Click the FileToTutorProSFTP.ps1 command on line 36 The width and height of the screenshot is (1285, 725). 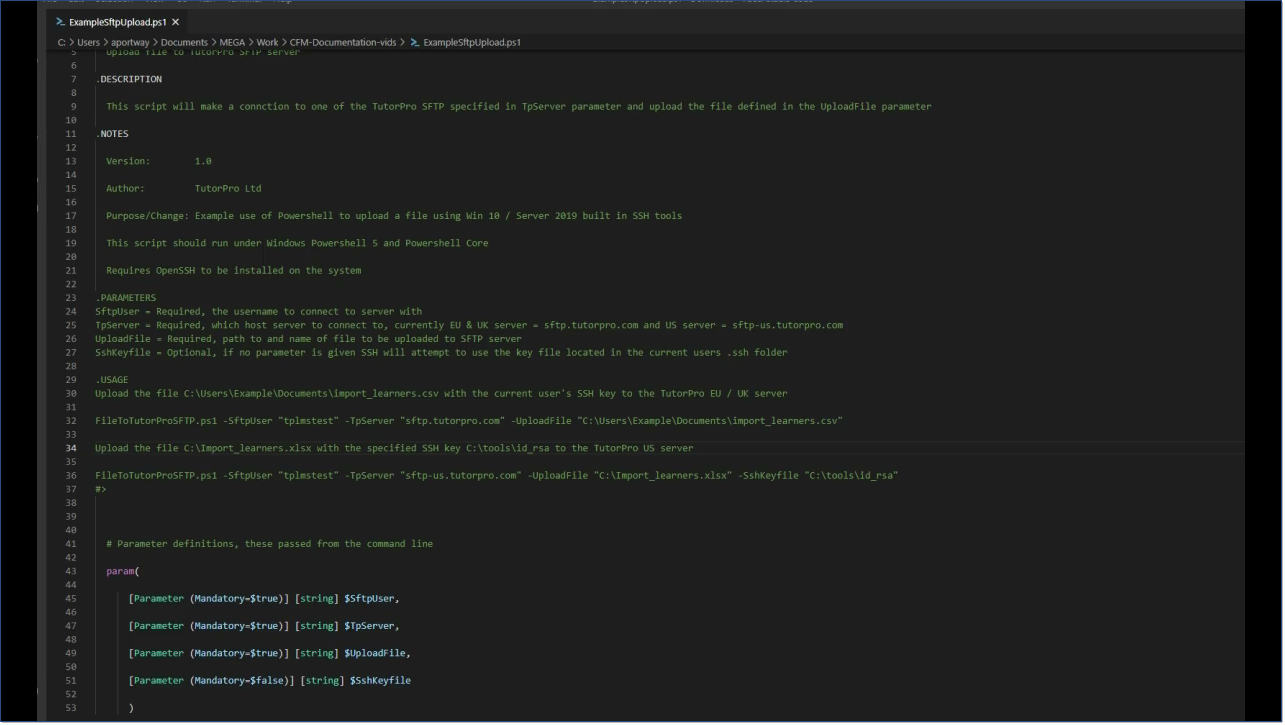497,475
